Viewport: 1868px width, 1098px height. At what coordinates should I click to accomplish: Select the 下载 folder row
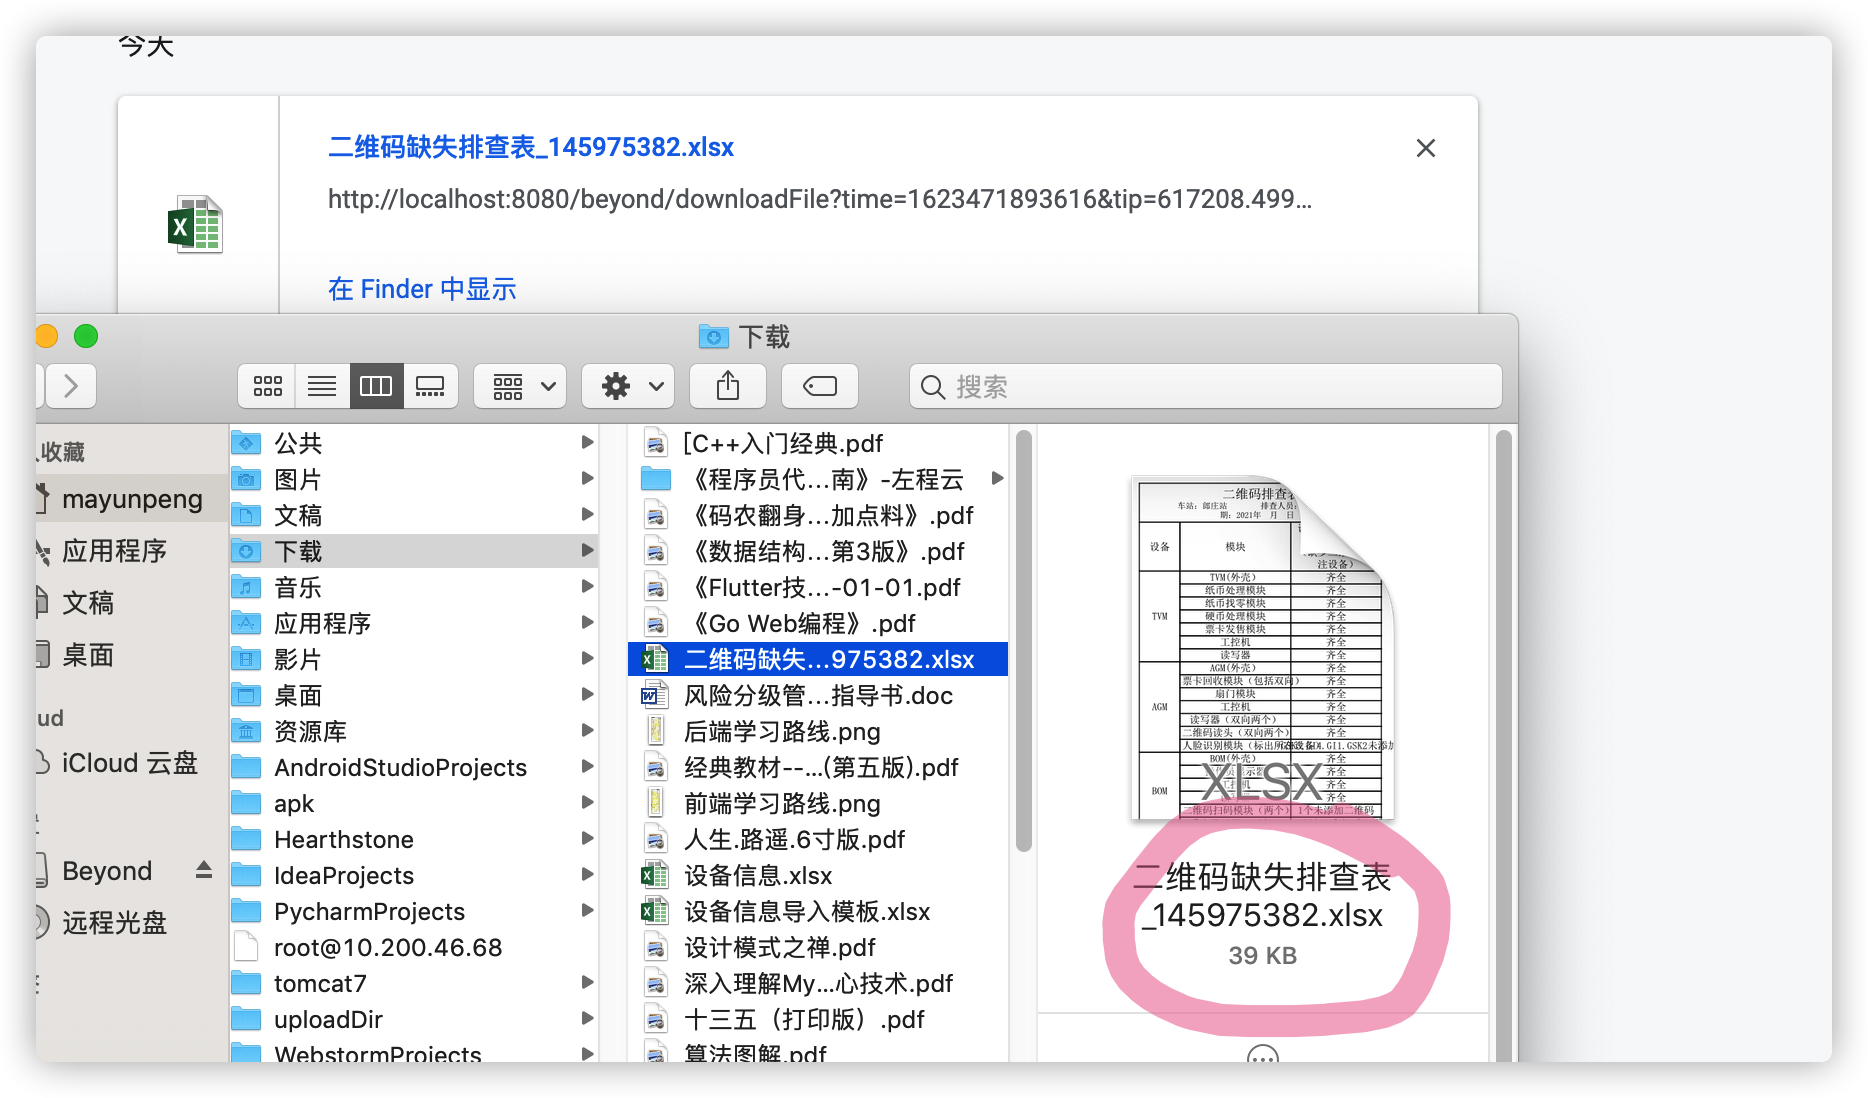414,551
